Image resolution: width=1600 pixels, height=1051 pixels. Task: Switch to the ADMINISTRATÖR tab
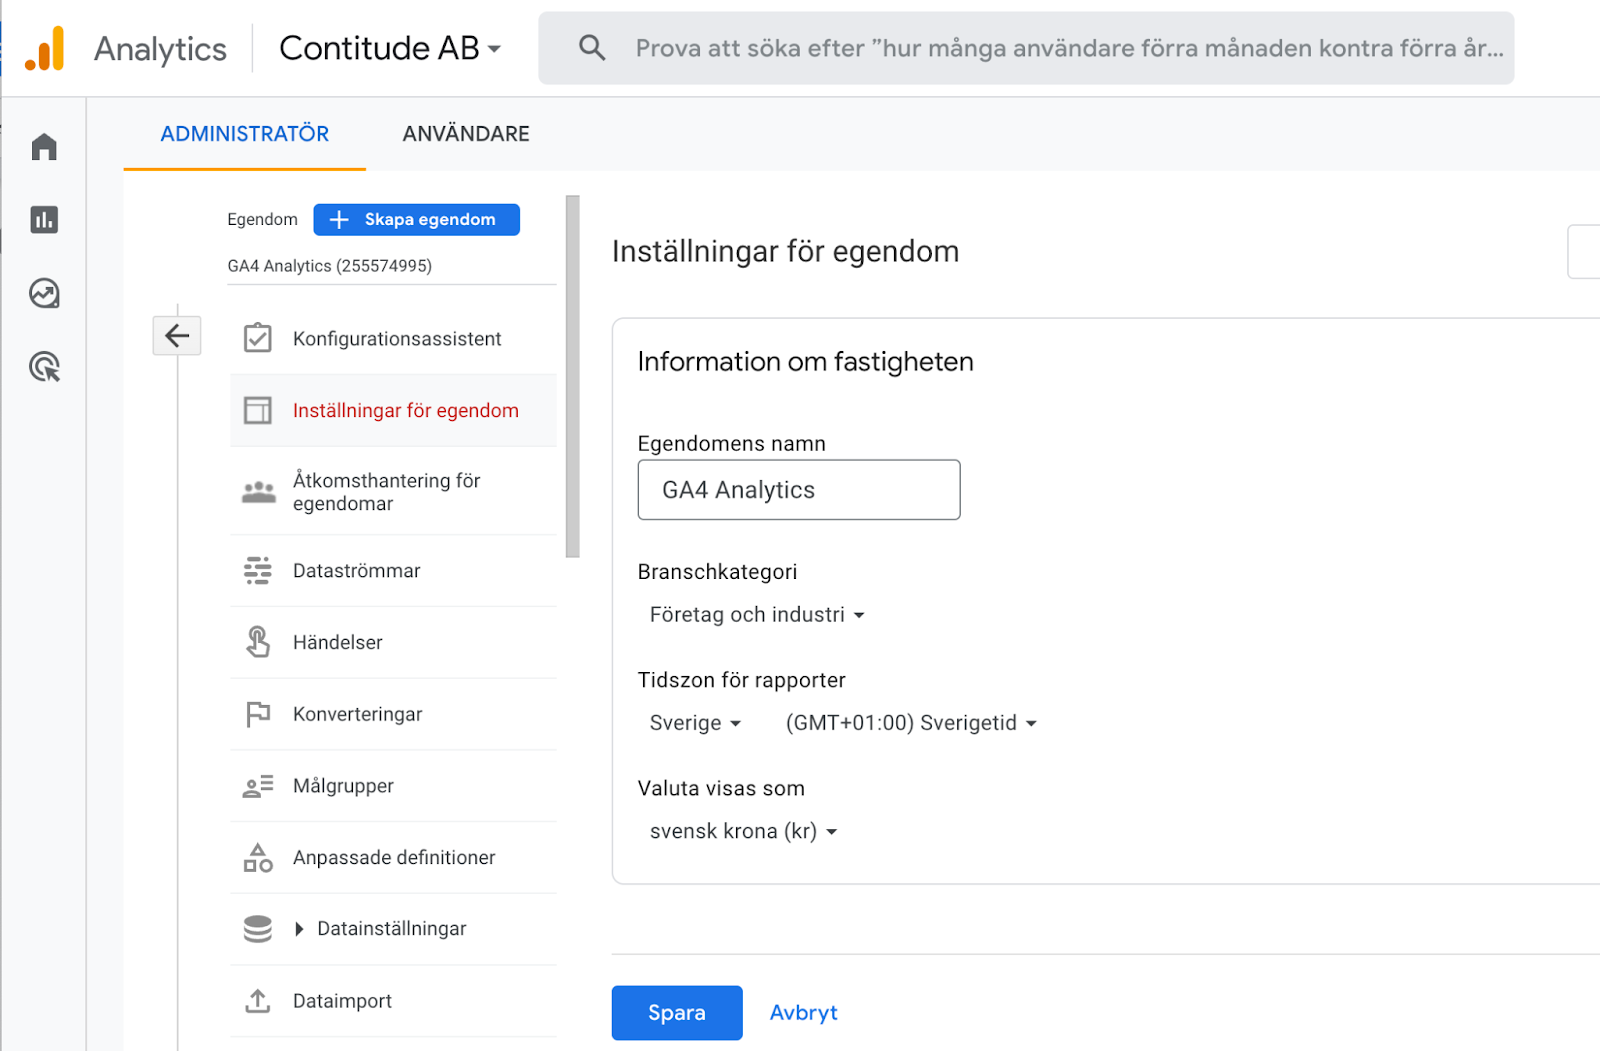coord(245,134)
